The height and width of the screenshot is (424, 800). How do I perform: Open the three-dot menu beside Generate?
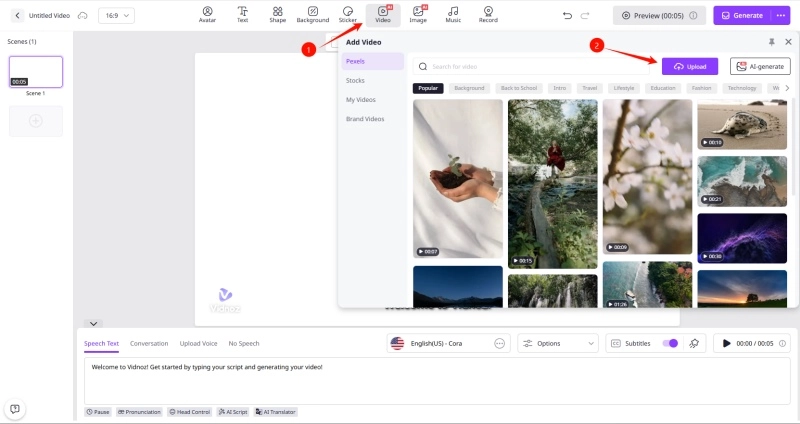coord(781,16)
